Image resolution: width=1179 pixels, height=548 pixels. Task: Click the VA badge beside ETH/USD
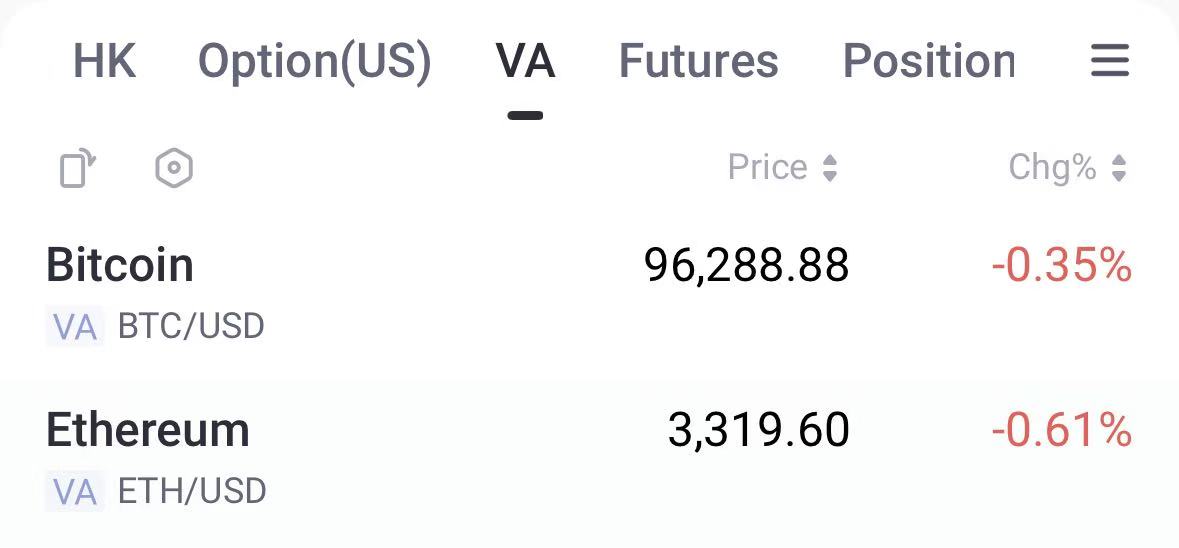(75, 492)
